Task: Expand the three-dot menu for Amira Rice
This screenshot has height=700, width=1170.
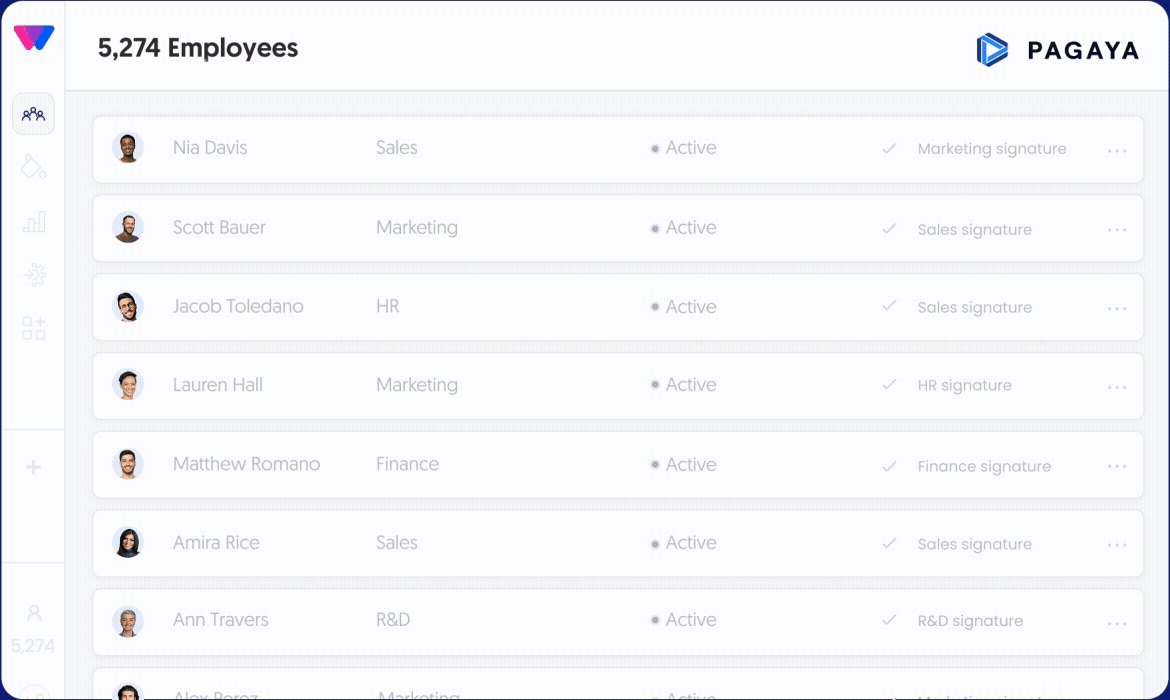Action: [1117, 545]
